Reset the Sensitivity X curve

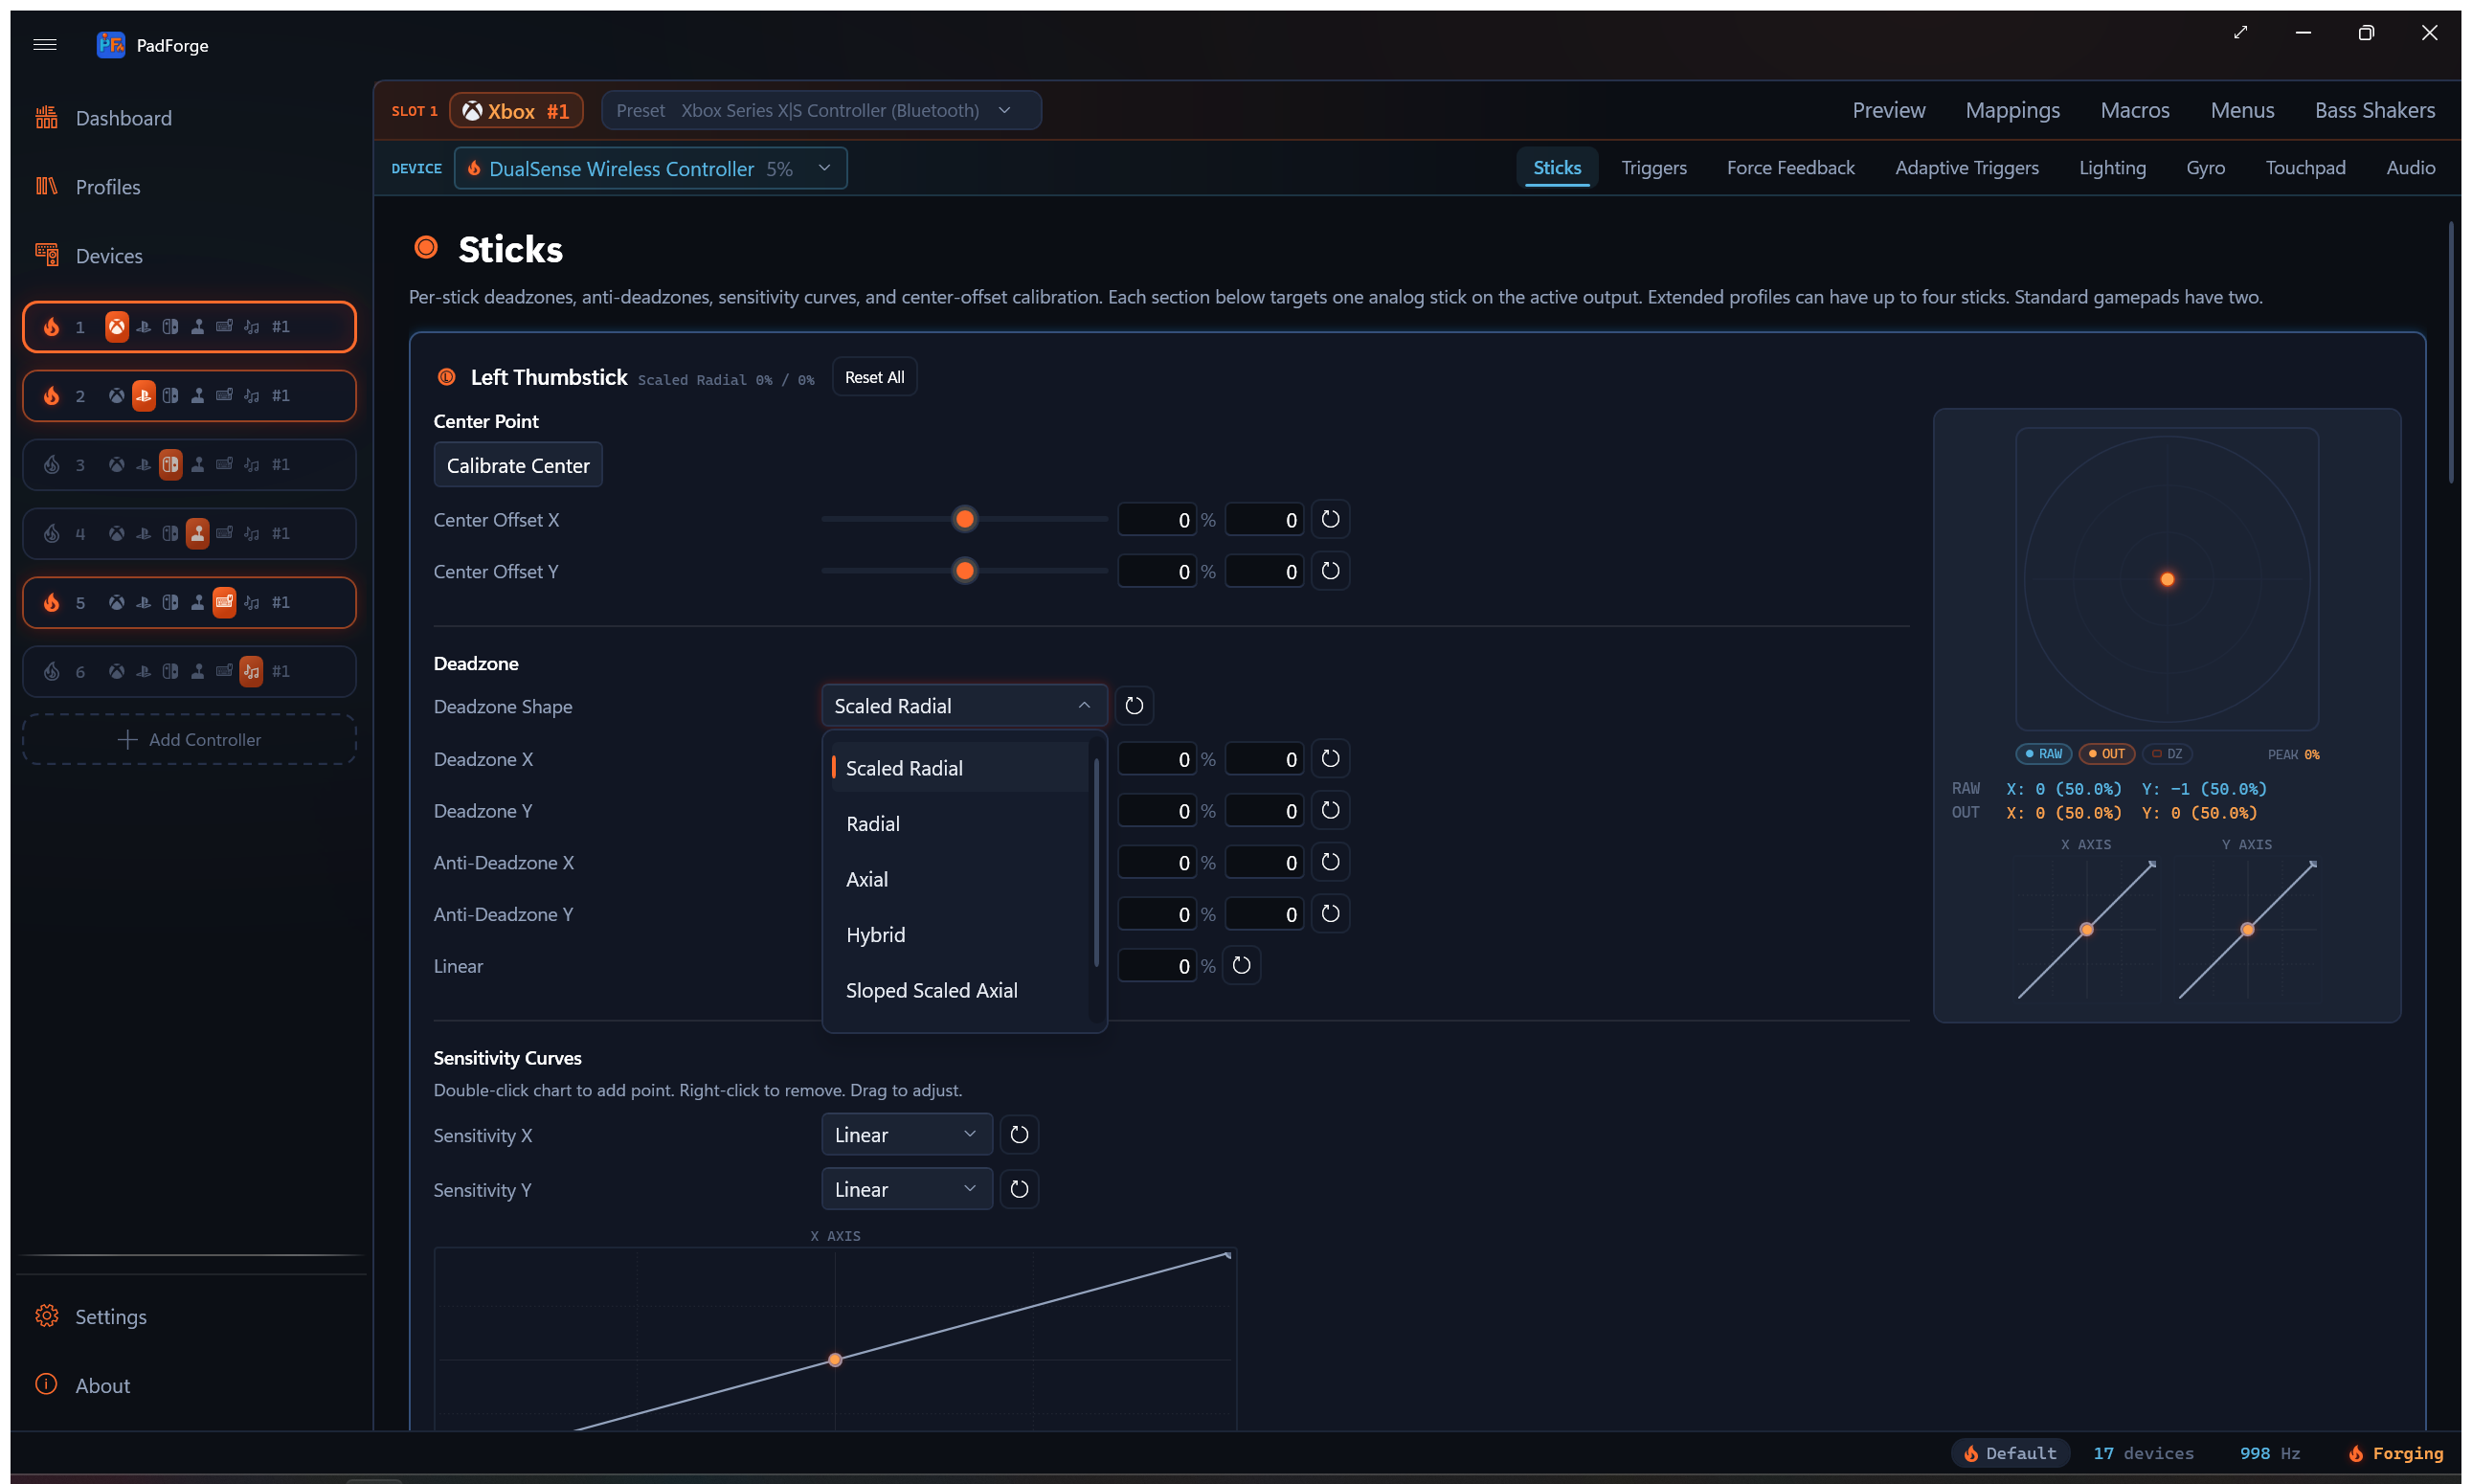(x=1019, y=1135)
